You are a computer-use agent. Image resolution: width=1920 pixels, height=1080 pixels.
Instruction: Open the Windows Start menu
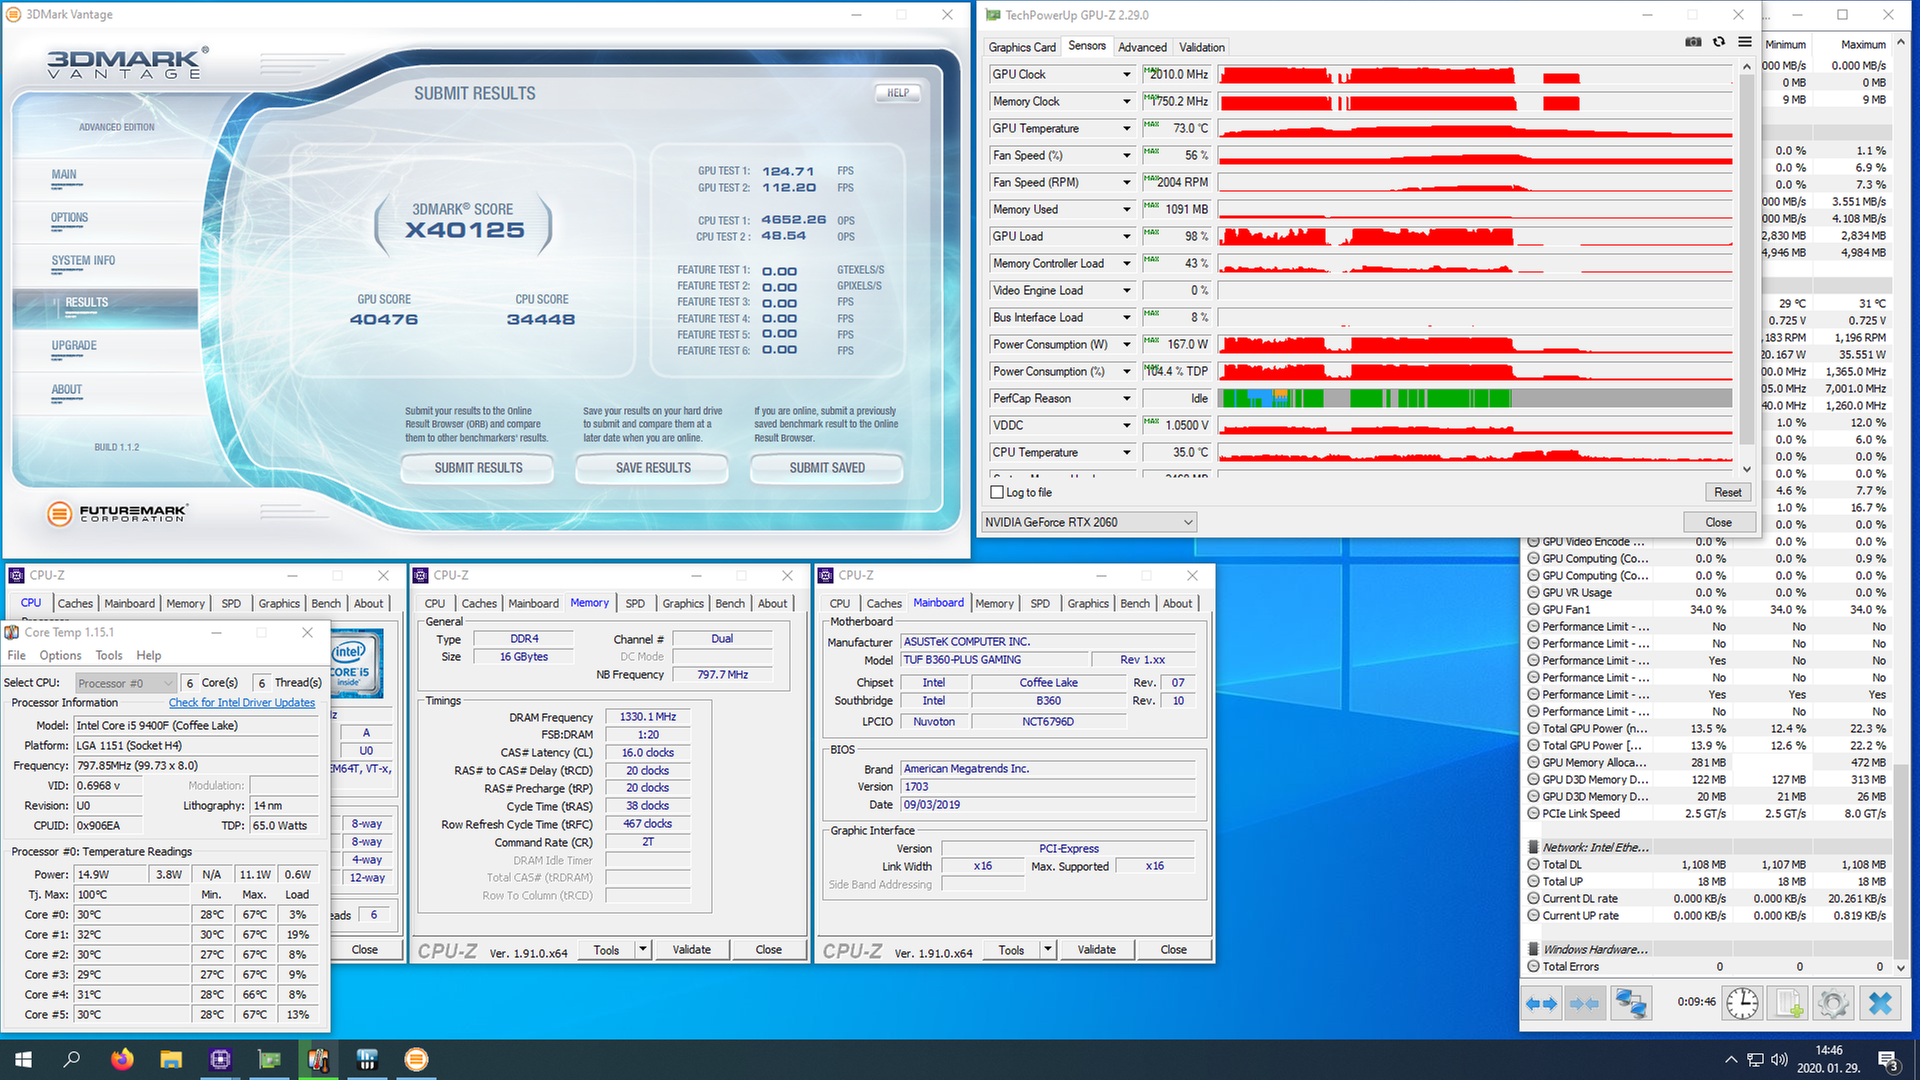(24, 1059)
